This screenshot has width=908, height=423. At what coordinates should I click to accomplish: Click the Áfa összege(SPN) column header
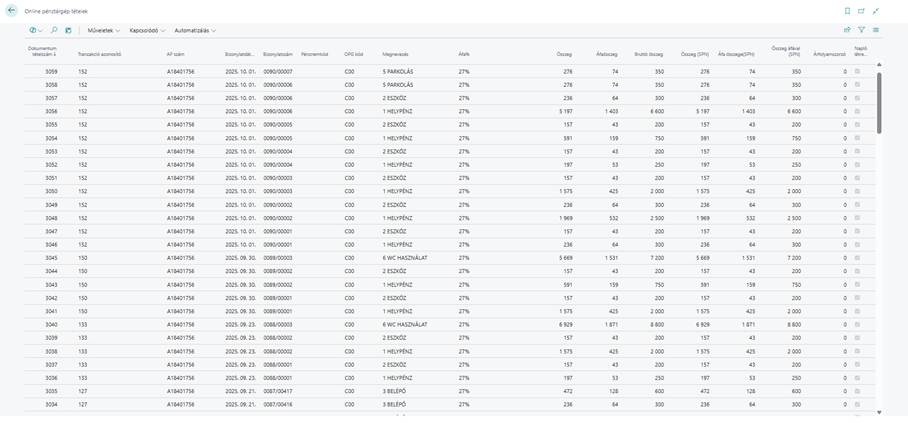tap(737, 54)
